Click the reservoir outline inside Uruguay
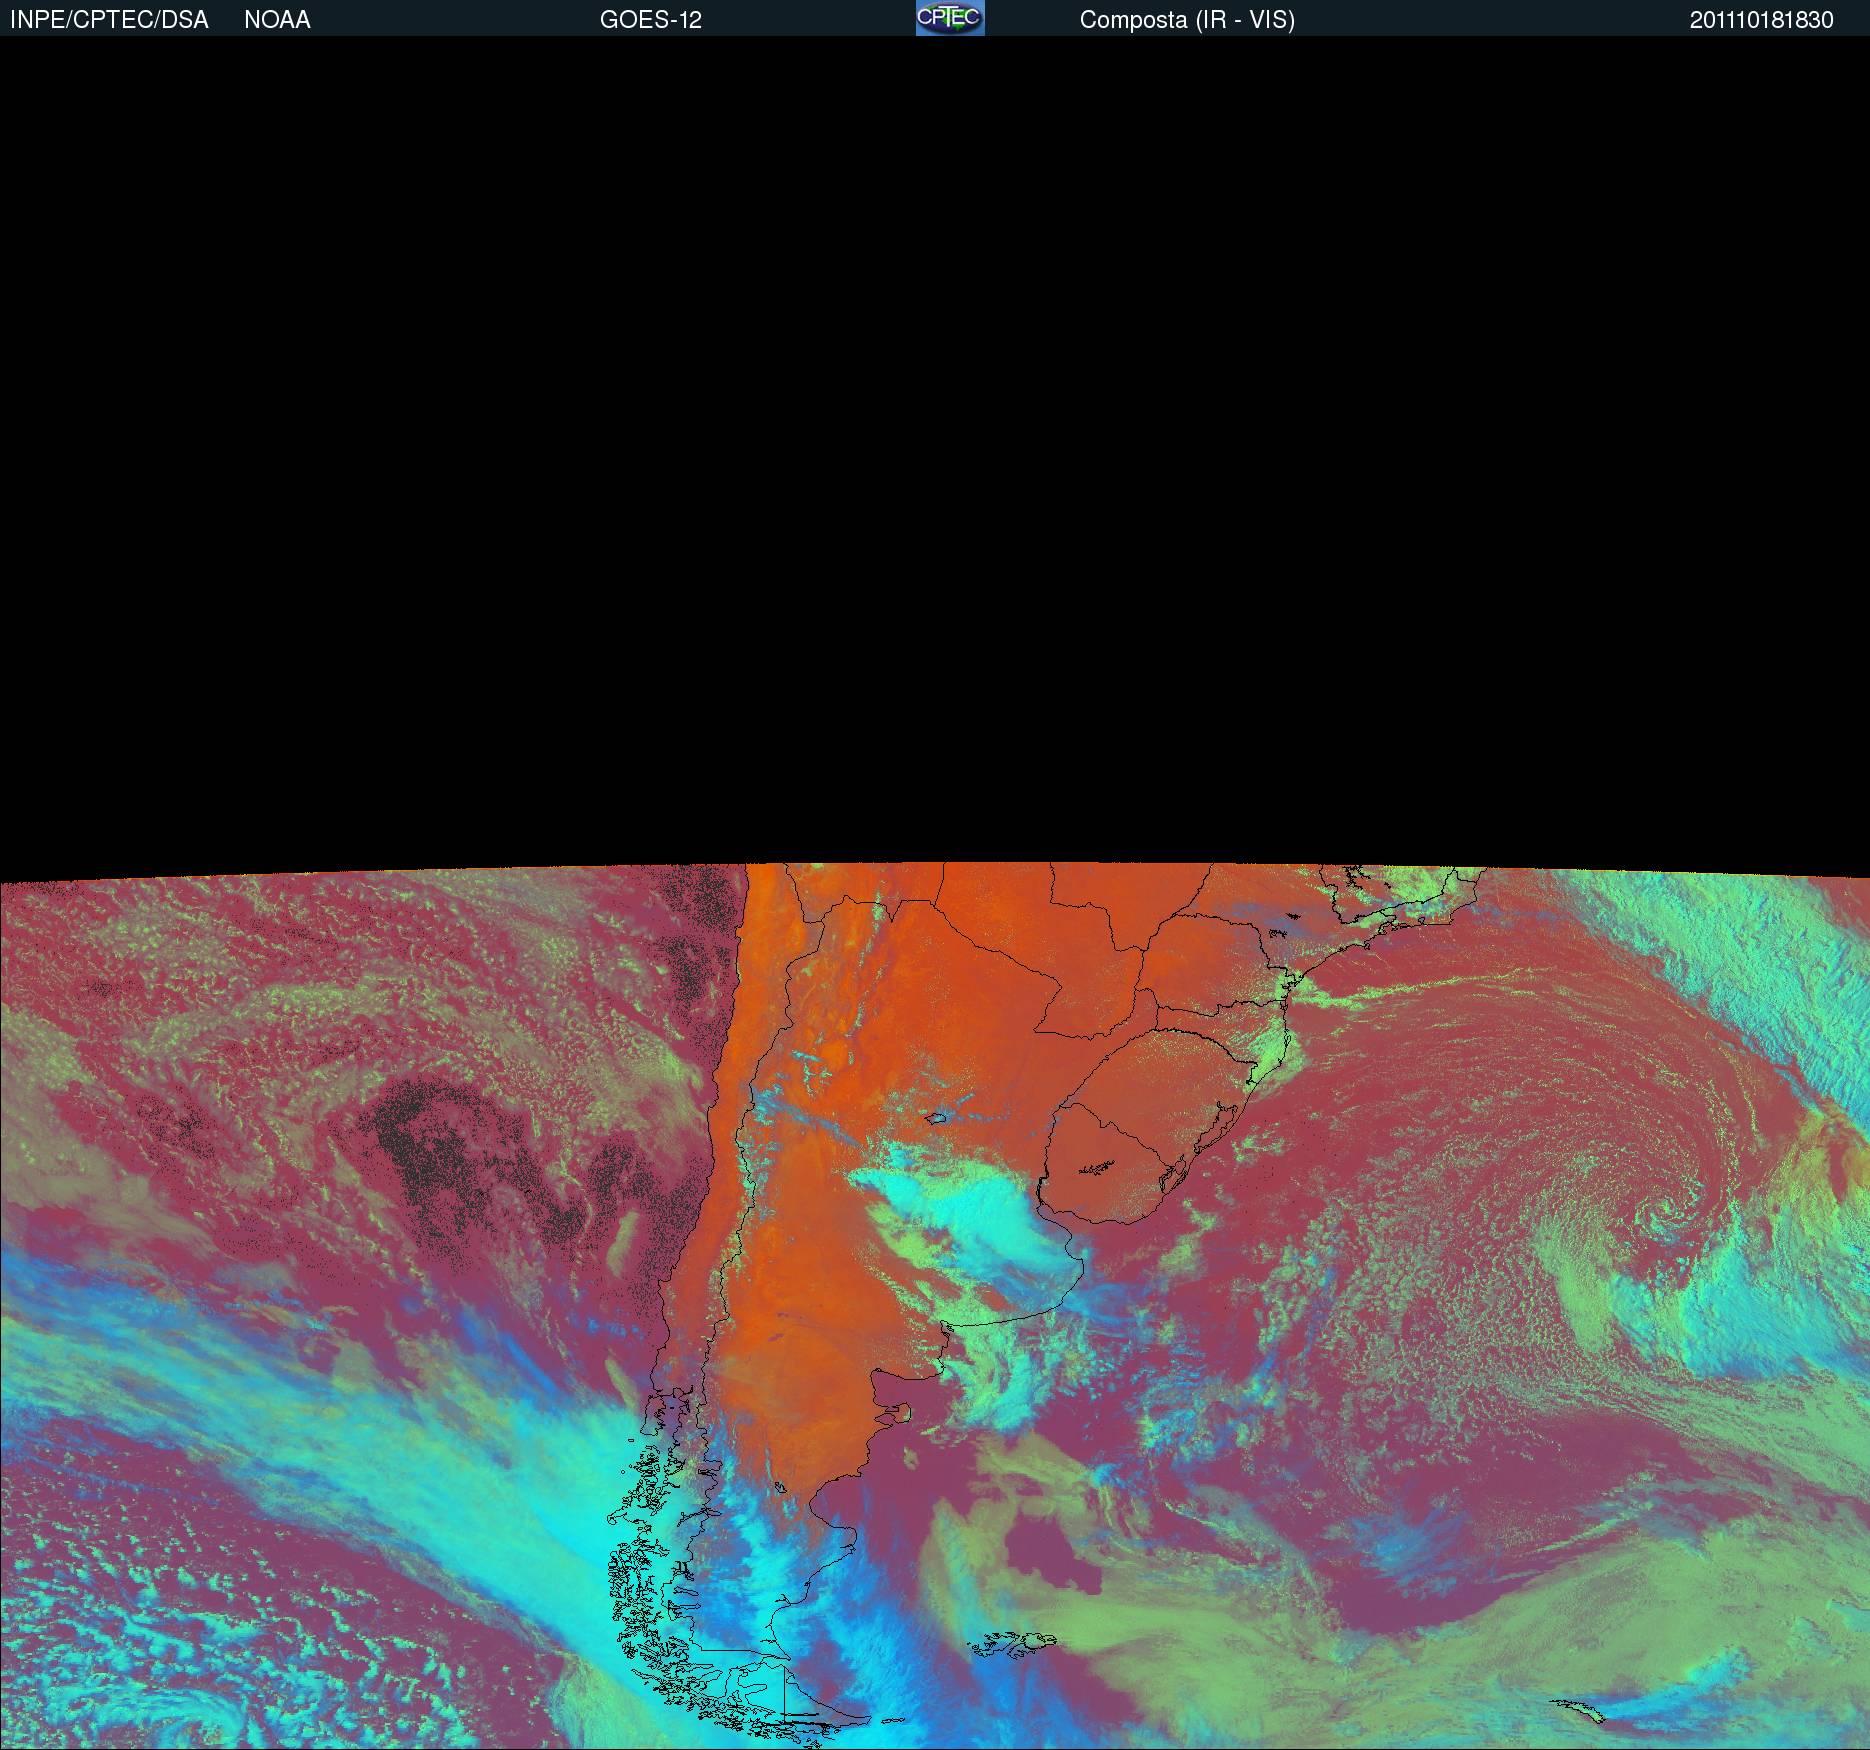The height and width of the screenshot is (1750, 1870). tap(1098, 1167)
